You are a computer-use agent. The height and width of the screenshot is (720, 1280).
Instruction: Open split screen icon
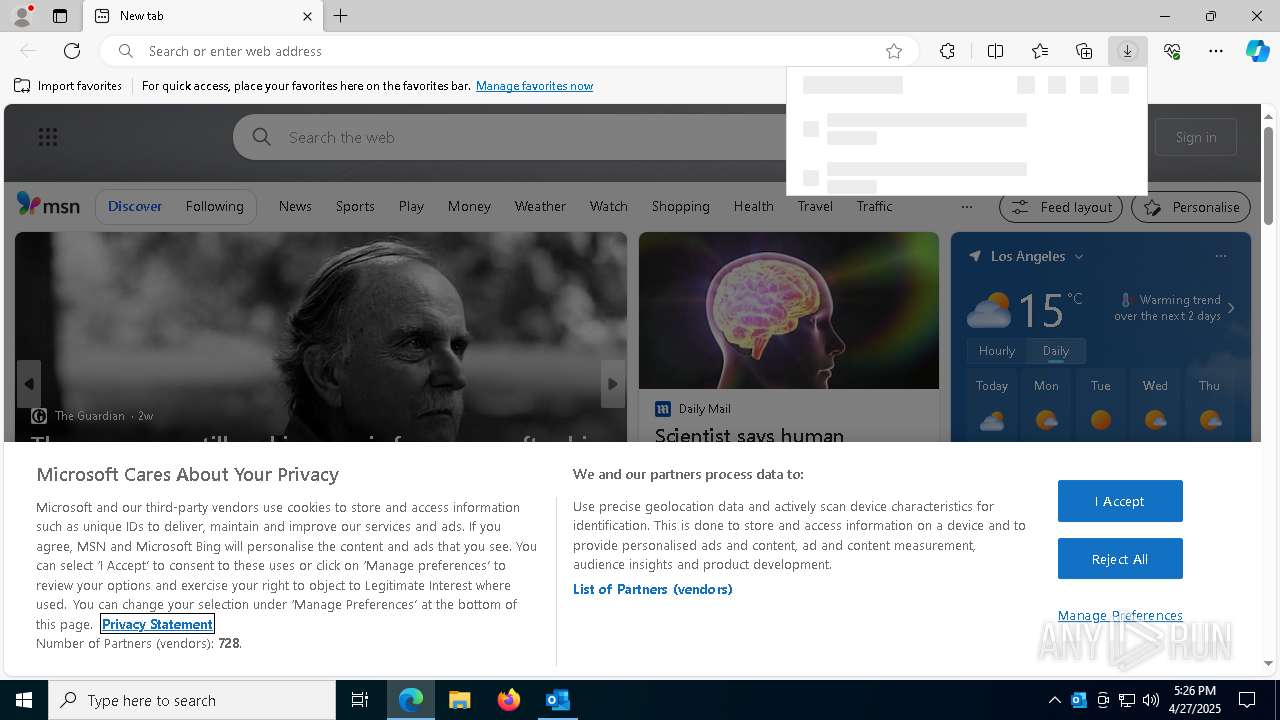pyautogui.click(x=995, y=51)
